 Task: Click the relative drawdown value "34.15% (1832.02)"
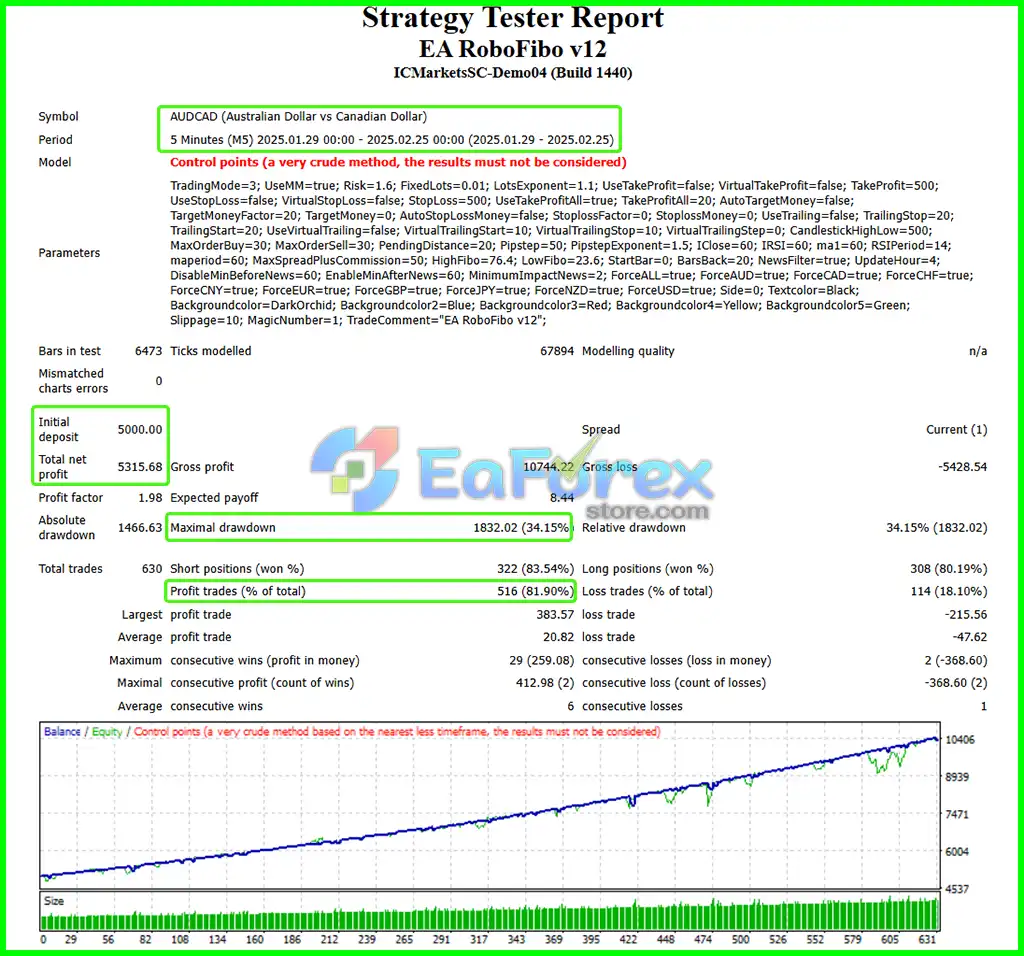click(936, 528)
